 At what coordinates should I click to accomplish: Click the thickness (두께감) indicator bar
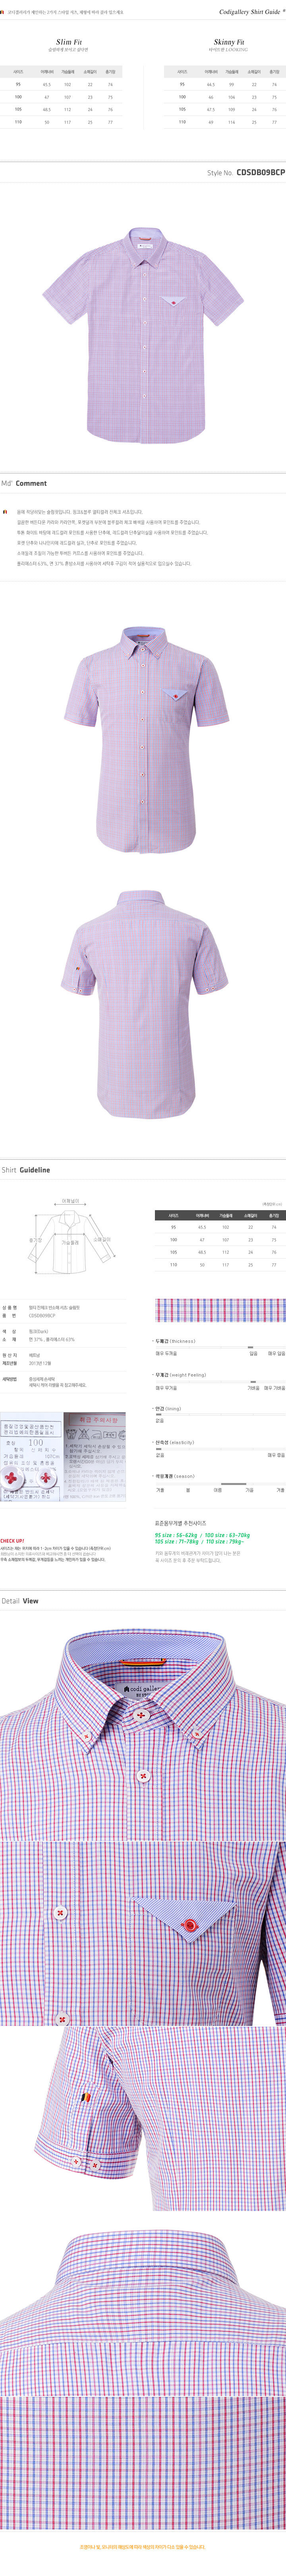click(x=219, y=1347)
